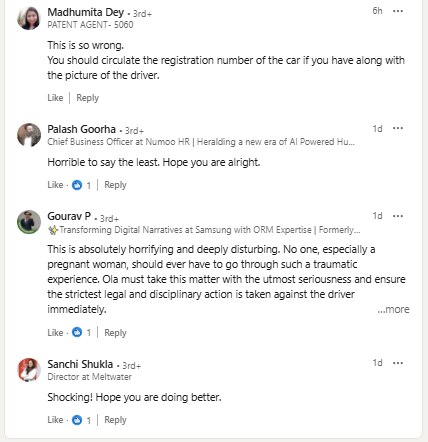This screenshot has width=428, height=442.
Task: Expand Gourav P's comment with ...more
Action: click(x=393, y=309)
